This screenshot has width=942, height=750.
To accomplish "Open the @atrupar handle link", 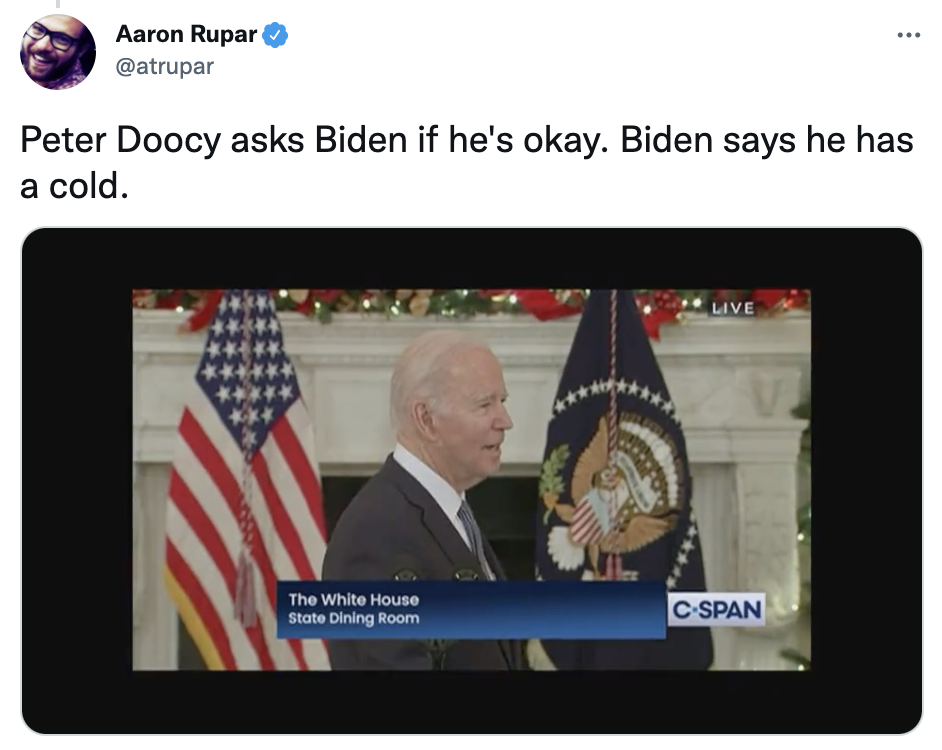I will tap(164, 66).
